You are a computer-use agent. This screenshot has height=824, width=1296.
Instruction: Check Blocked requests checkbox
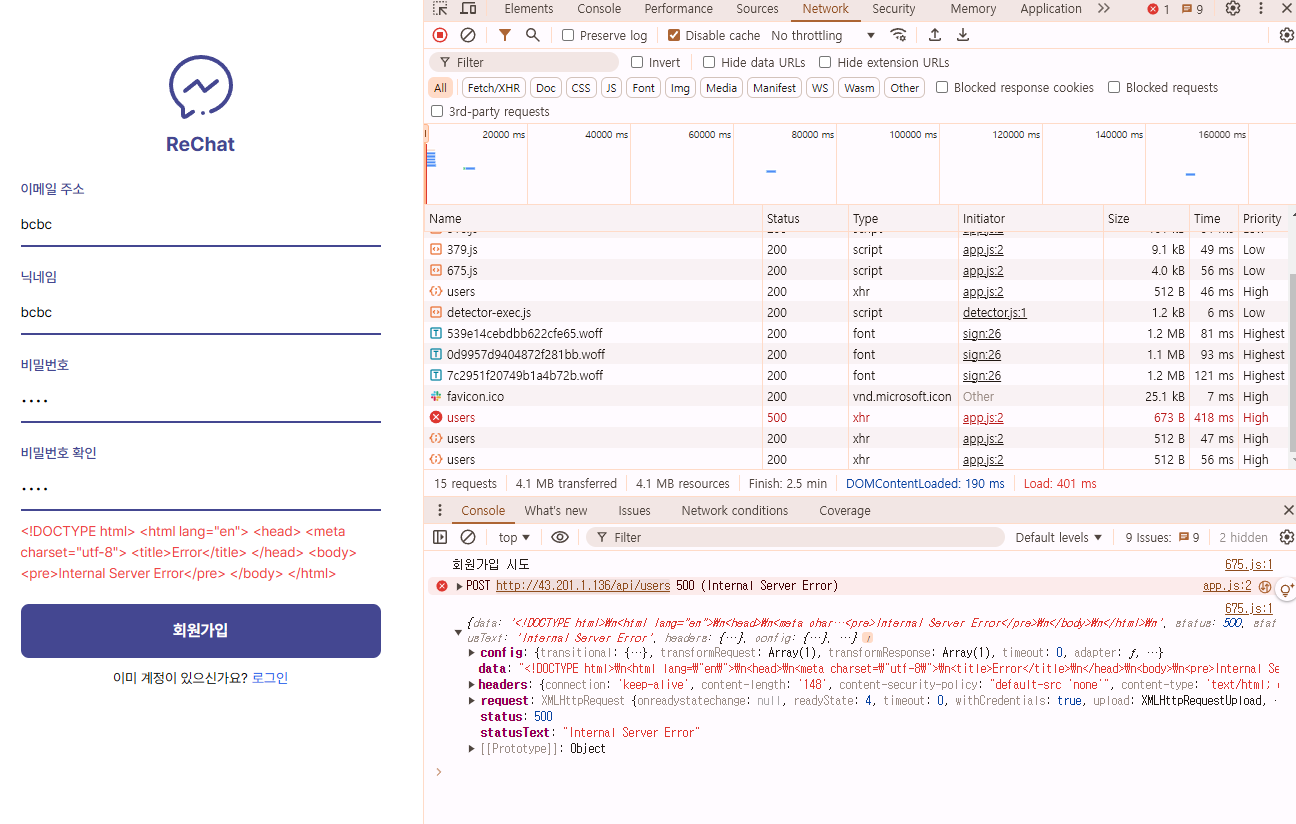click(1114, 87)
